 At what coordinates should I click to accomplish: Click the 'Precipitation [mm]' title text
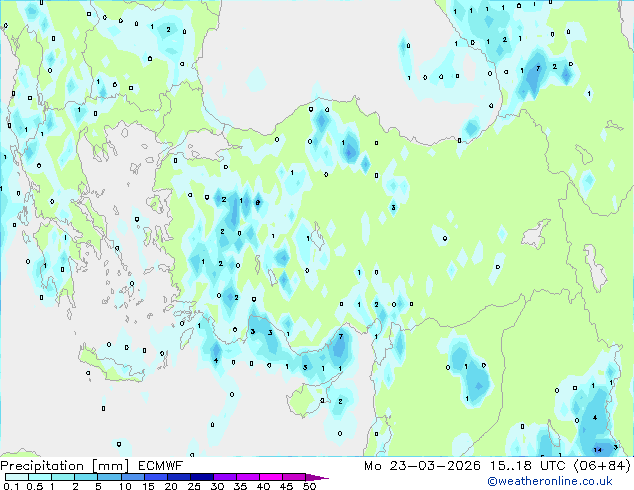(65, 466)
